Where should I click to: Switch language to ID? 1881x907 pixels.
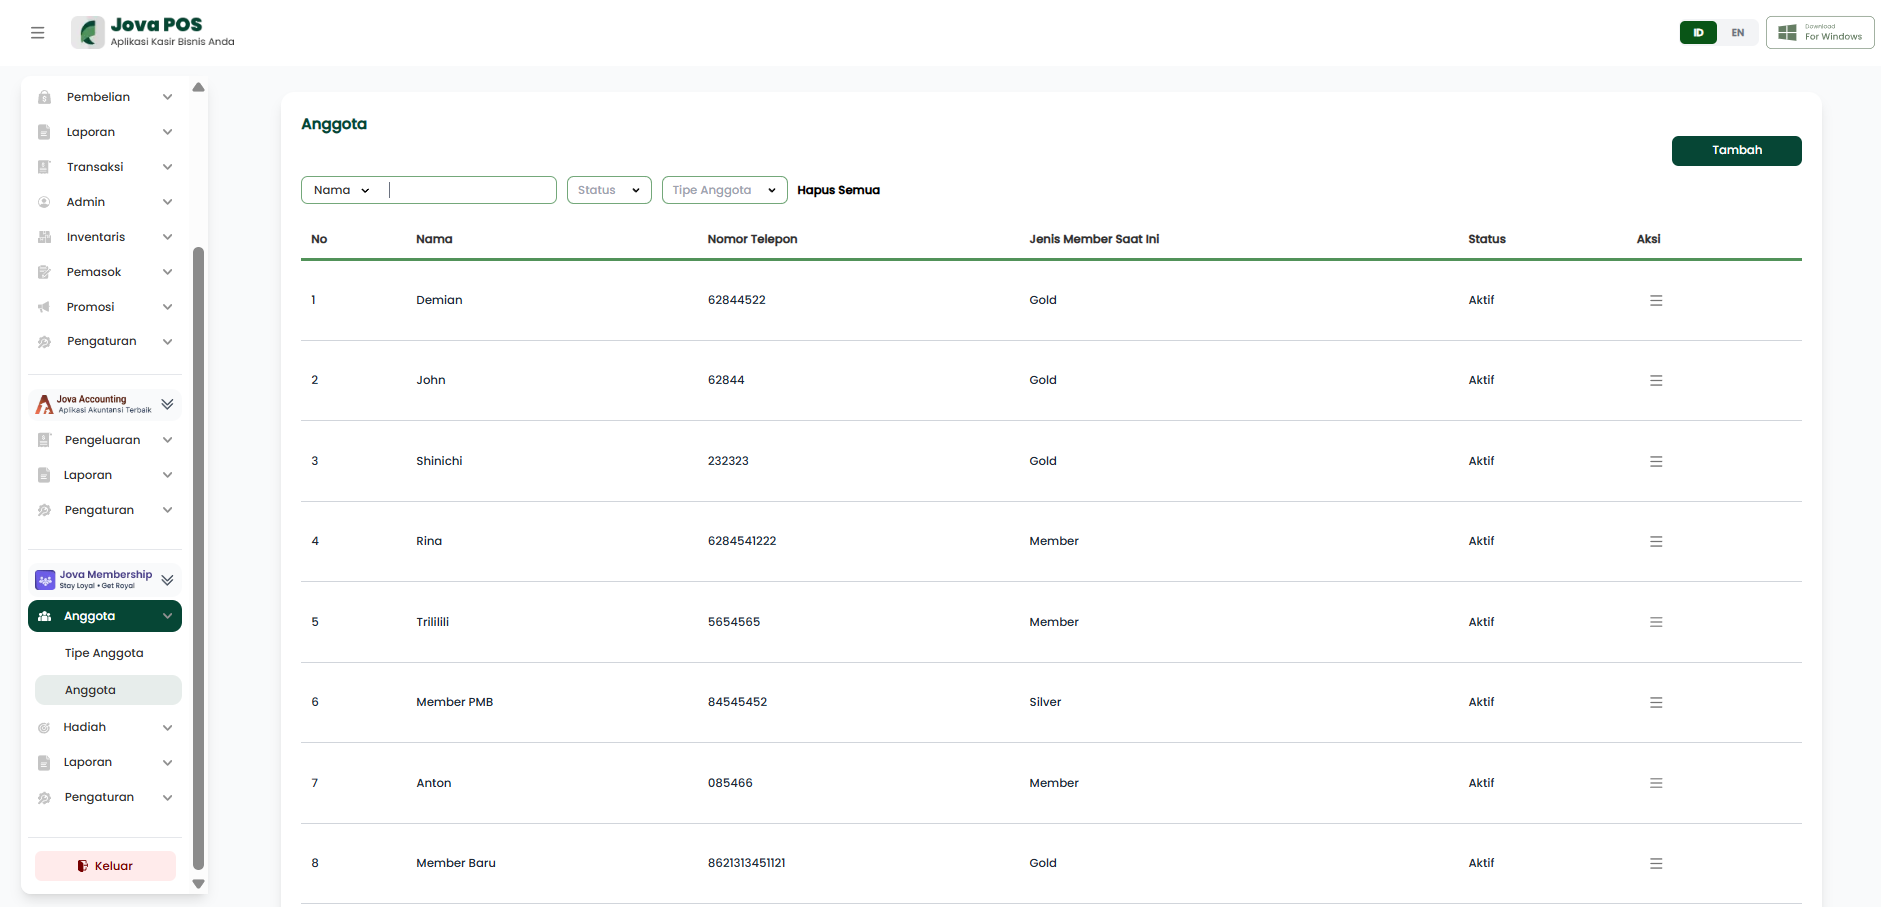pos(1698,33)
